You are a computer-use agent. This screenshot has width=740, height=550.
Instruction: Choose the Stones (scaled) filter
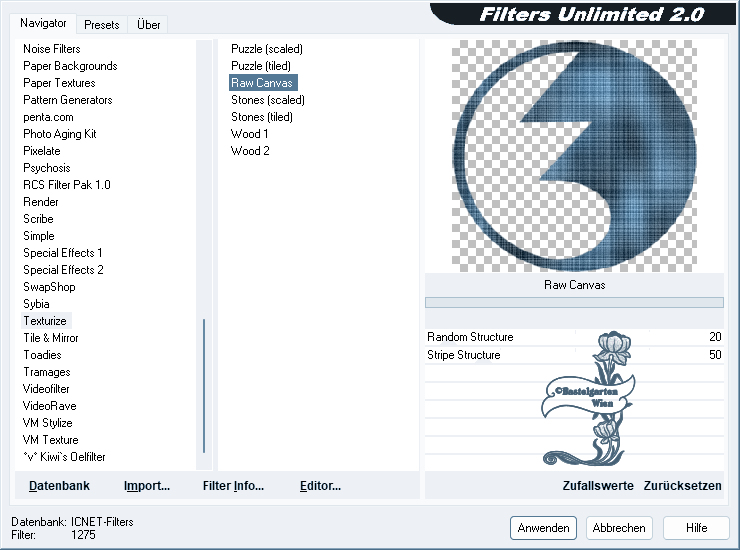[x=268, y=100]
